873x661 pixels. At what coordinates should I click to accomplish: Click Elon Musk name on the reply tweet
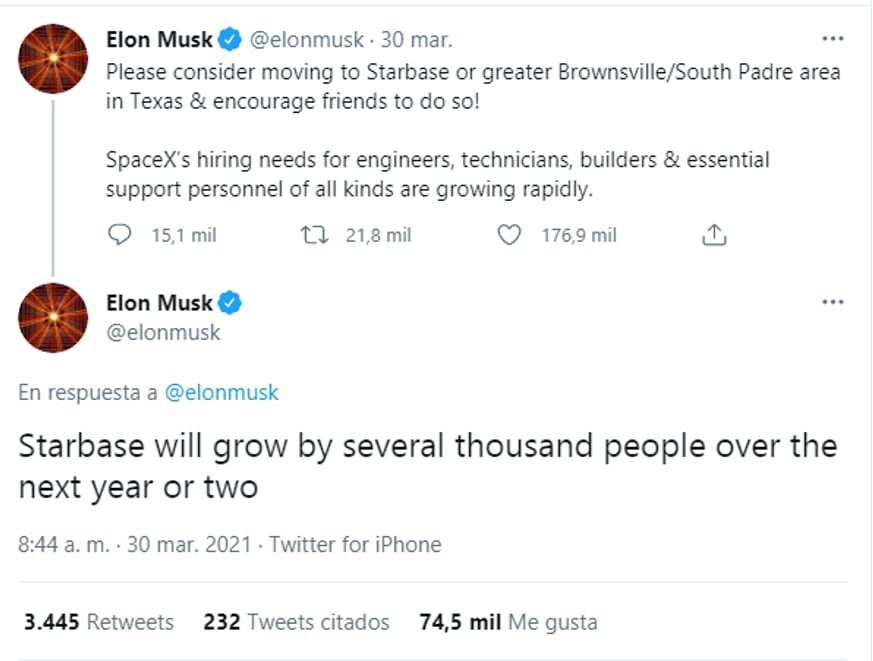point(159,302)
